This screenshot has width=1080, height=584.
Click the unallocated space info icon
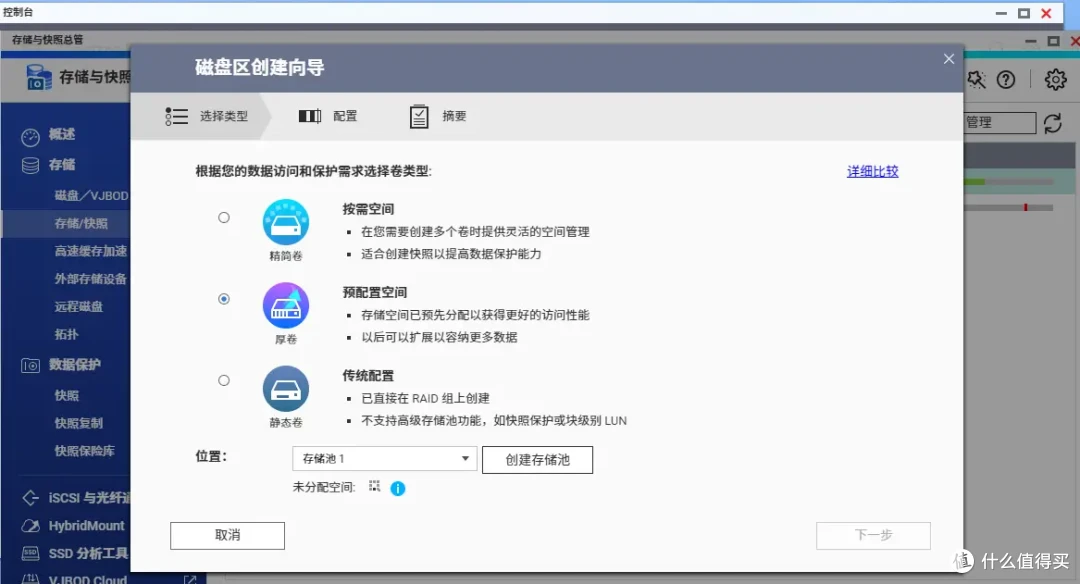398,488
